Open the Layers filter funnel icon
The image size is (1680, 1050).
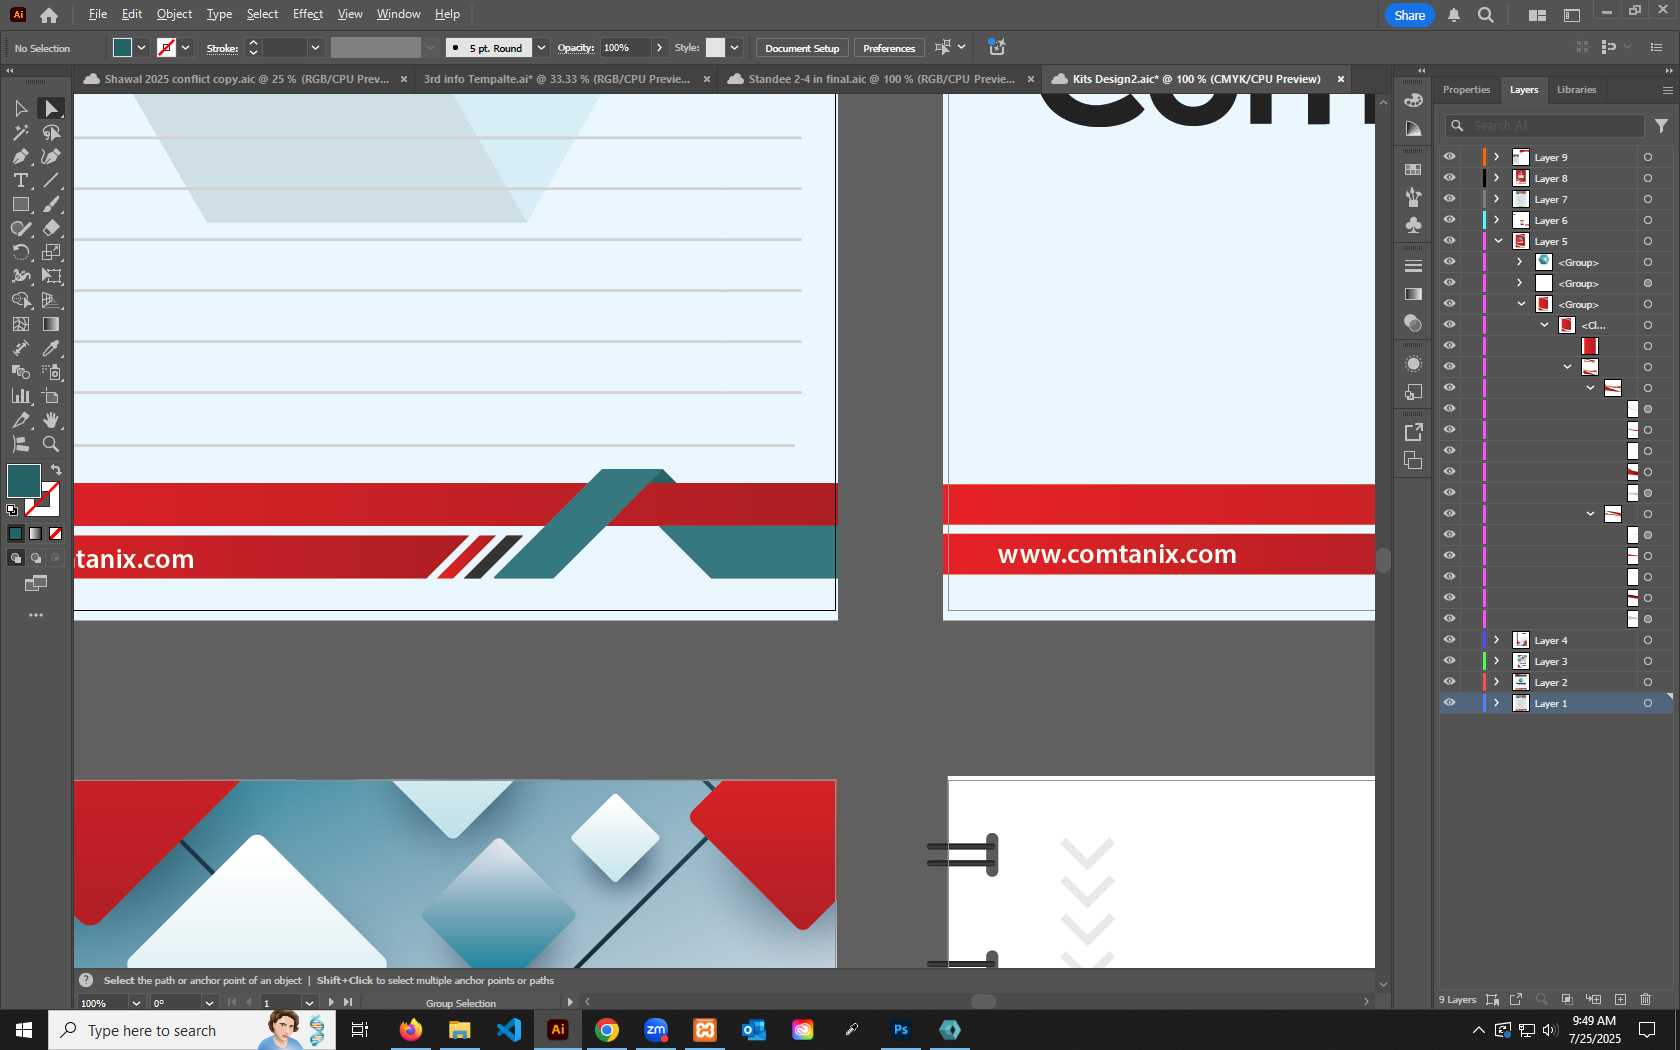[1661, 126]
